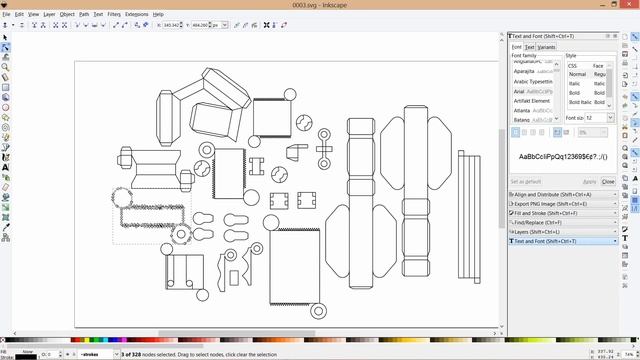Select the Color Dropper tool
The image size is (640, 360).
click(x=5, y=227)
